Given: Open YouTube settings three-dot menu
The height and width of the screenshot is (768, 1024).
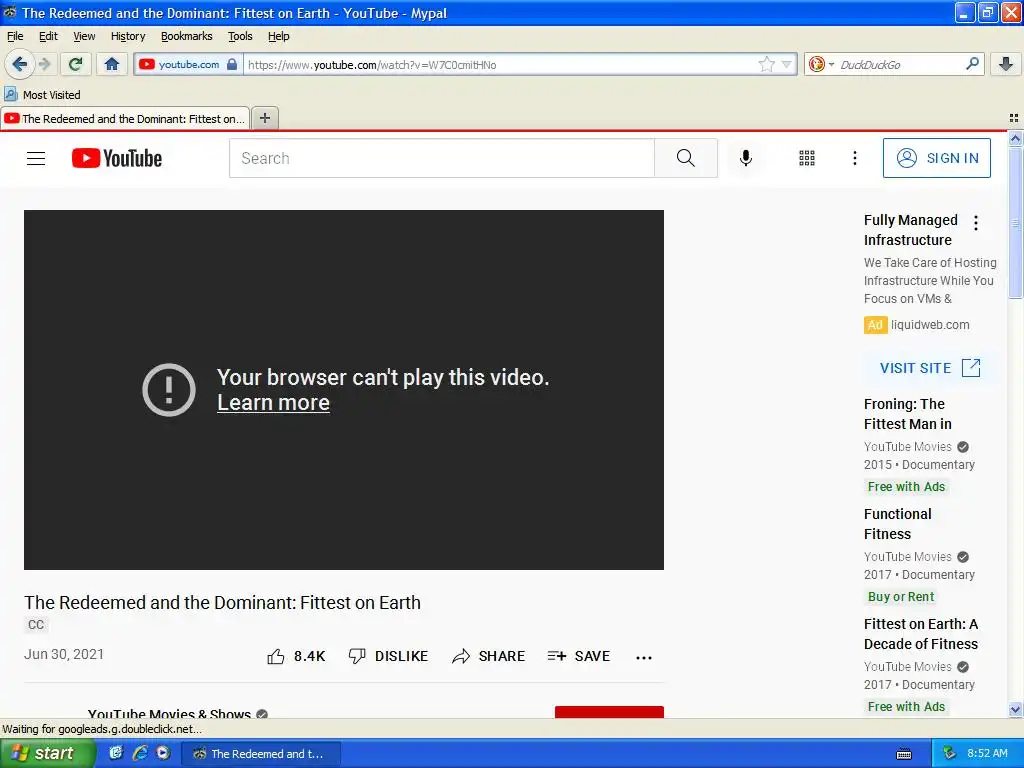Looking at the screenshot, I should pyautogui.click(x=855, y=158).
